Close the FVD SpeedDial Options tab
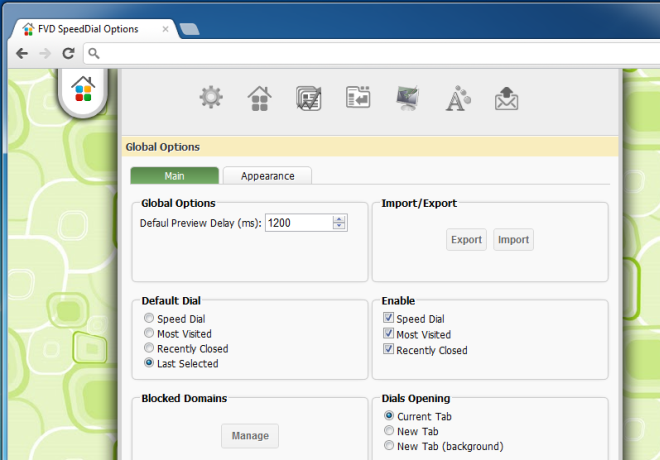This screenshot has width=660, height=460. tap(165, 29)
